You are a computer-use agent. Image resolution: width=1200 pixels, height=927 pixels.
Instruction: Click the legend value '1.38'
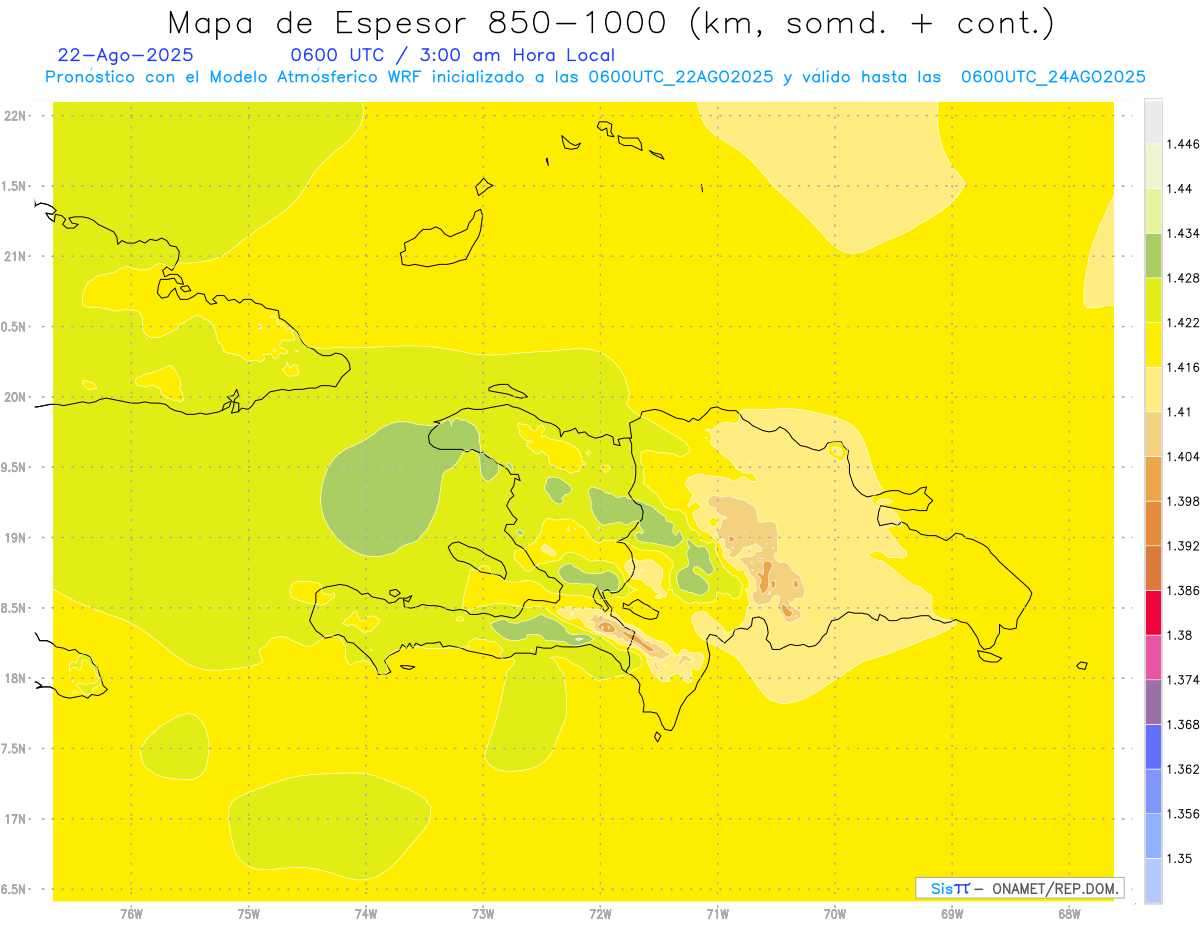coord(1178,635)
